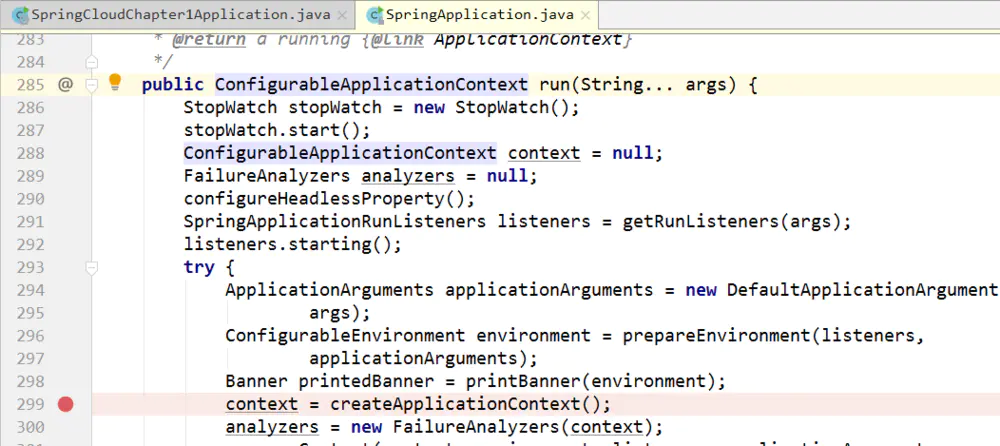Click line number 300 in the gutter
1000x446 pixels.
click(x=31, y=427)
